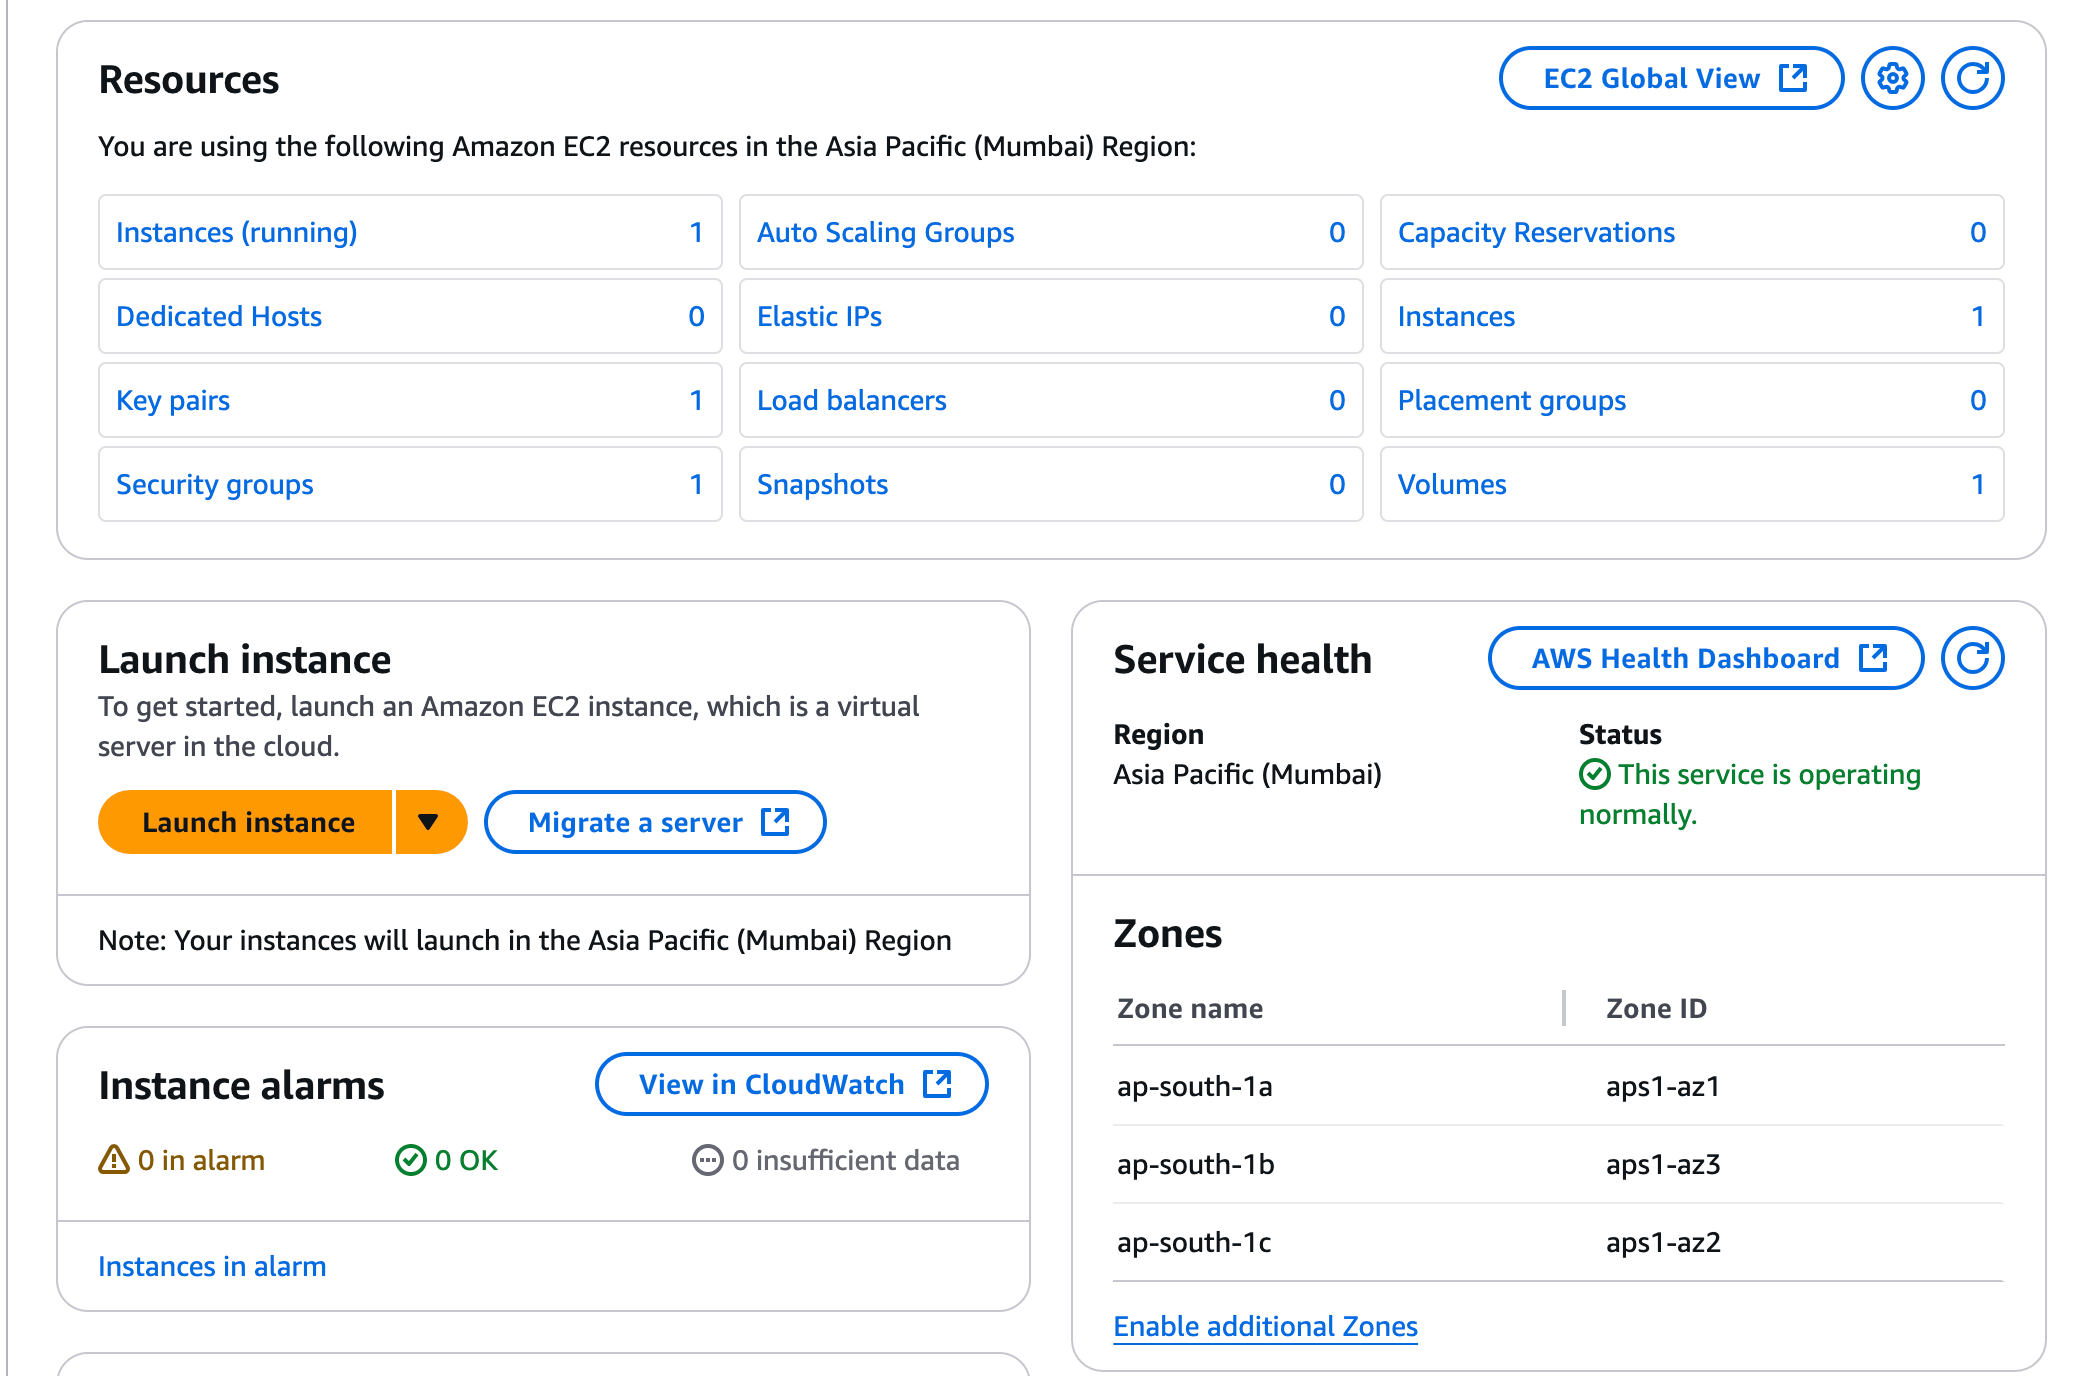The width and height of the screenshot is (2086, 1376).
Task: Click the '0 in alarm' text
Action: (201, 1160)
